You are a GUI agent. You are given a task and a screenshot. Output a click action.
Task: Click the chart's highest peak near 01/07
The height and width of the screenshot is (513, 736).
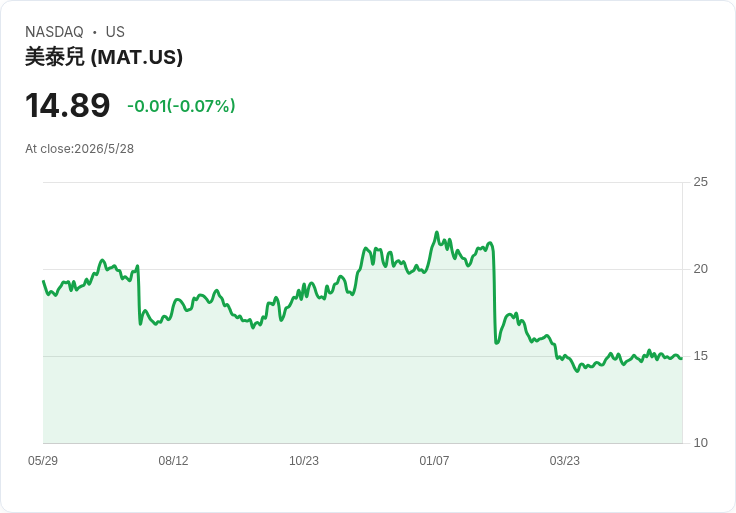[x=437, y=232]
